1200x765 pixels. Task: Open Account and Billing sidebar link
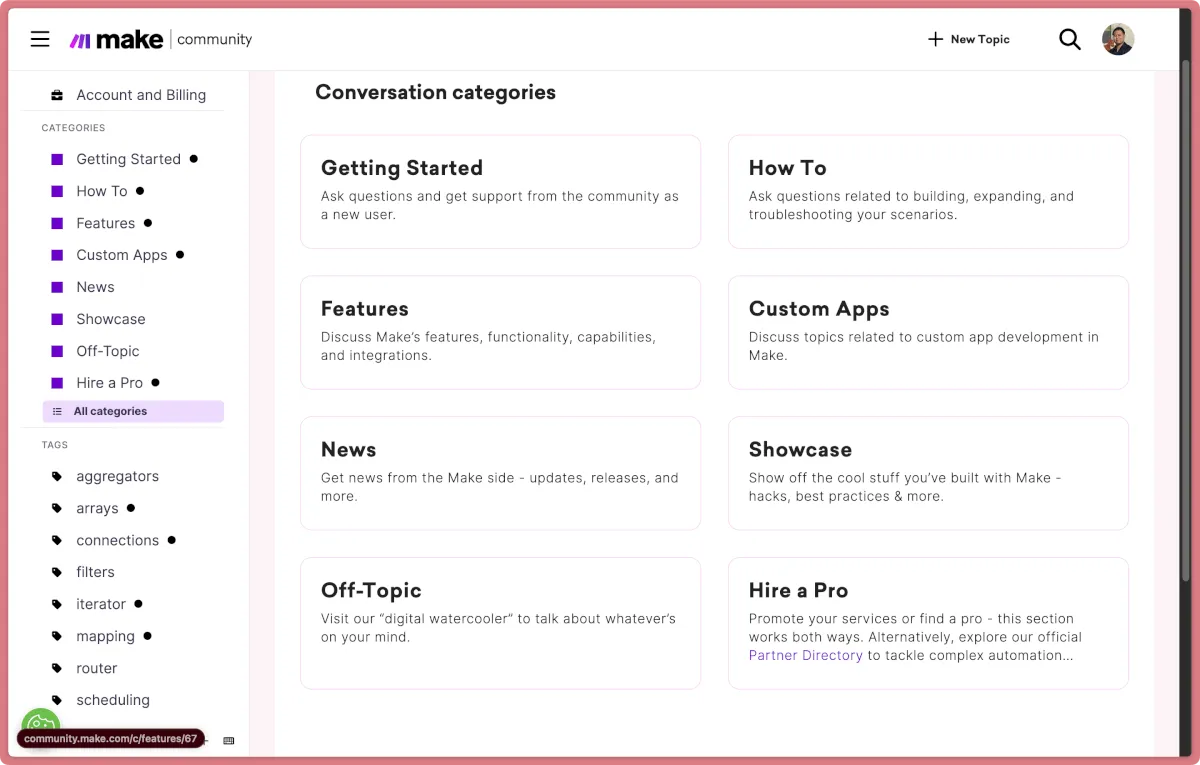click(141, 95)
